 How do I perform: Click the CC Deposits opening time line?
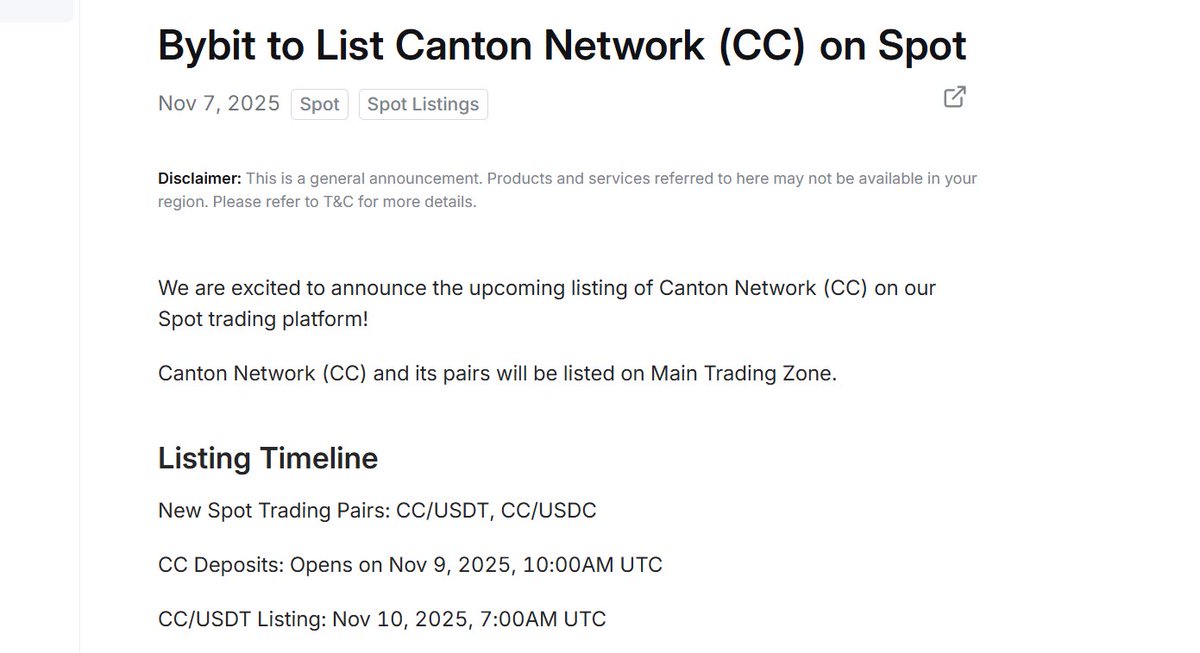tap(410, 565)
